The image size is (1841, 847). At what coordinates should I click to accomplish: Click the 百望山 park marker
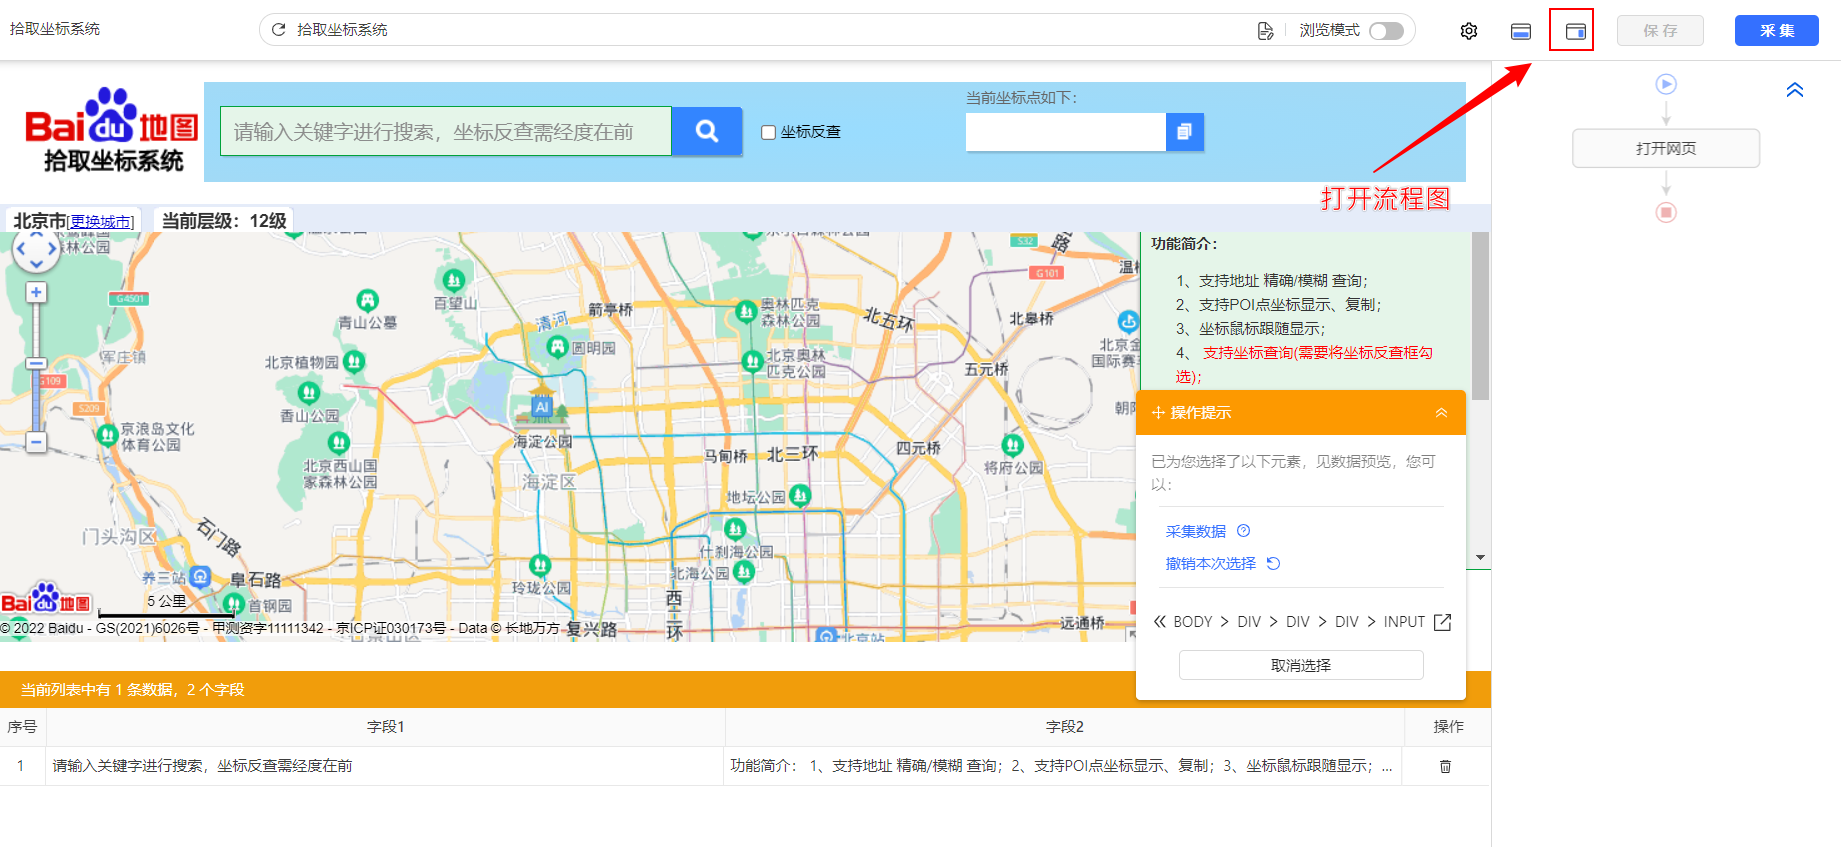[454, 281]
